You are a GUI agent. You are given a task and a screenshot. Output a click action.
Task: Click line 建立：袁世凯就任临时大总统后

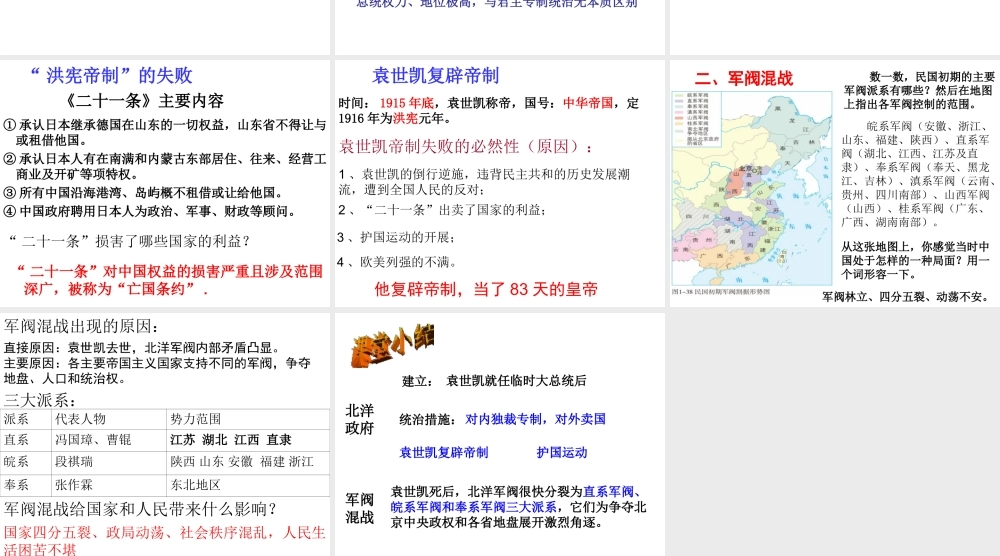click(494, 381)
